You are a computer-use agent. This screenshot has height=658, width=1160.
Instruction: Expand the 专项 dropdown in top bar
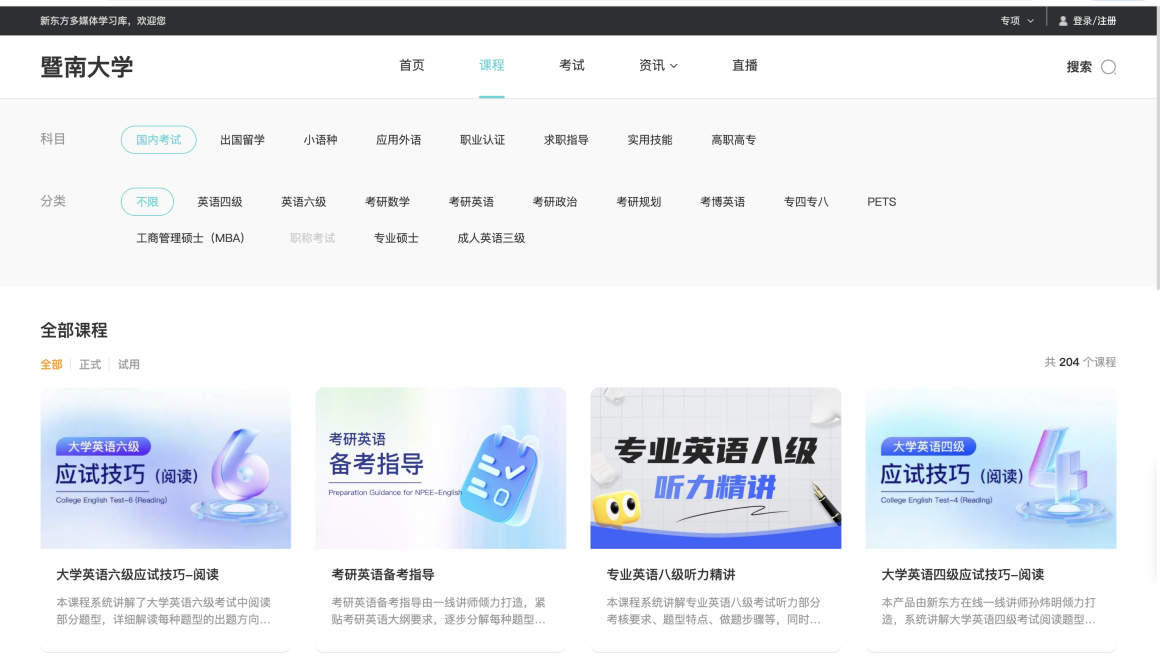tap(1017, 21)
